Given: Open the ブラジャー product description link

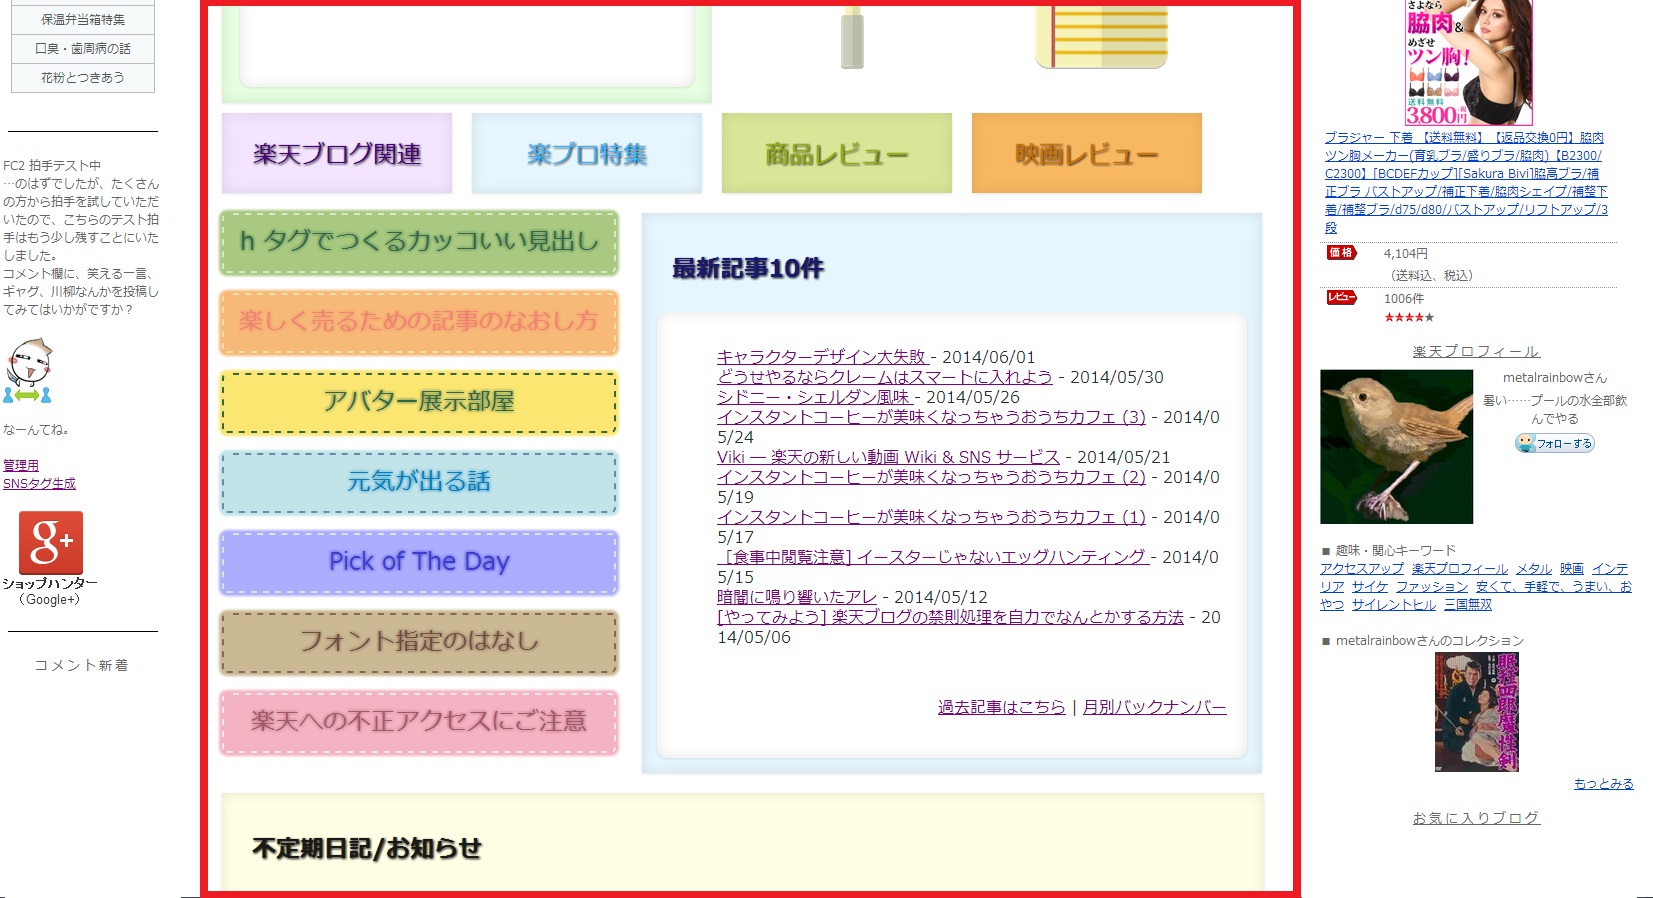Looking at the screenshot, I should point(1467,182).
